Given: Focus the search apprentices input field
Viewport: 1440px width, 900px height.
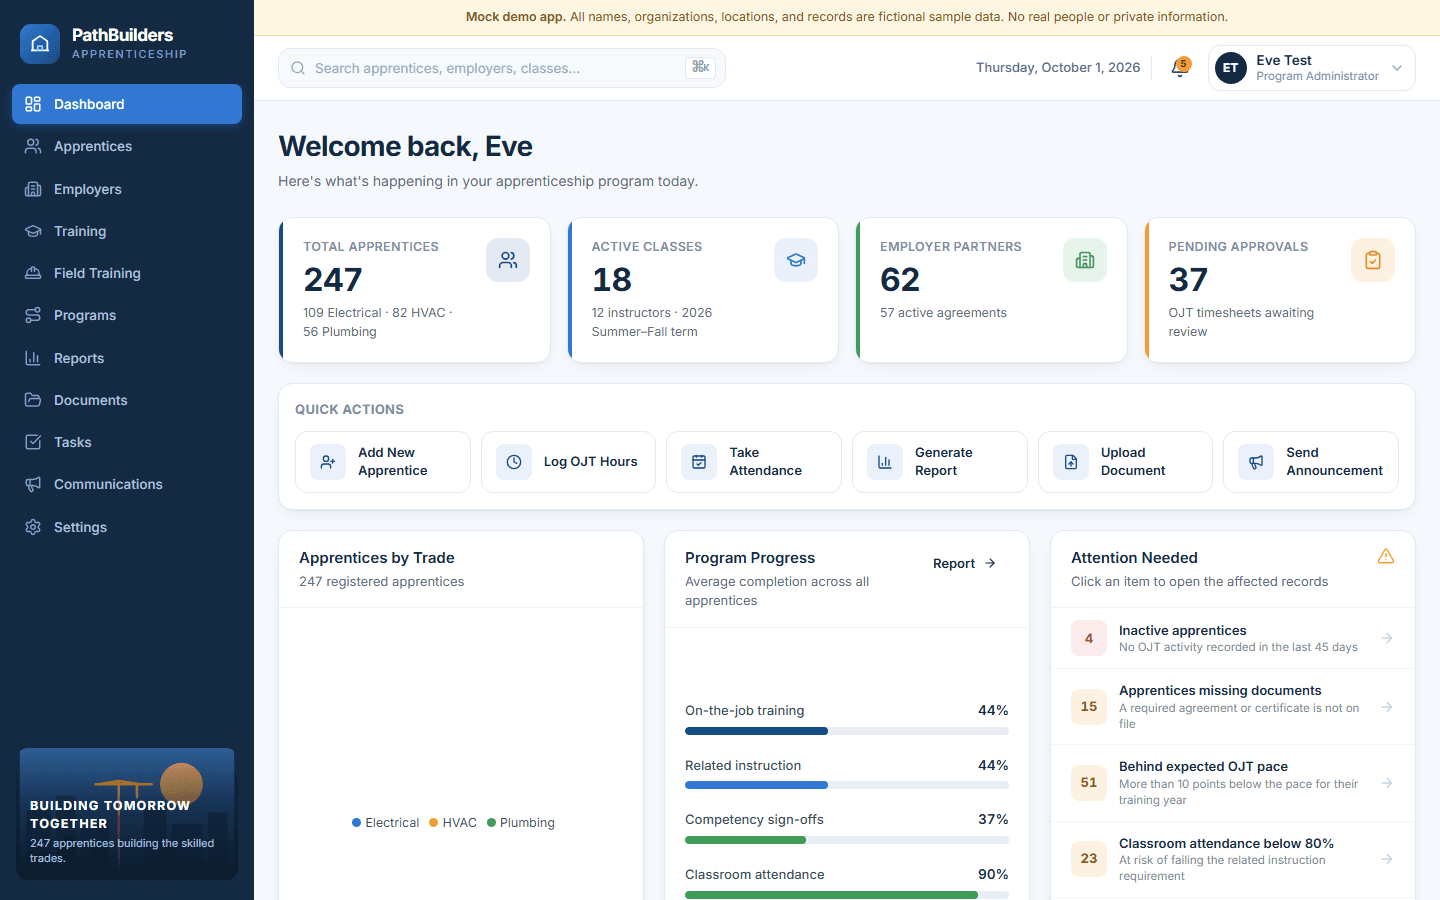Looking at the screenshot, I should click(502, 68).
